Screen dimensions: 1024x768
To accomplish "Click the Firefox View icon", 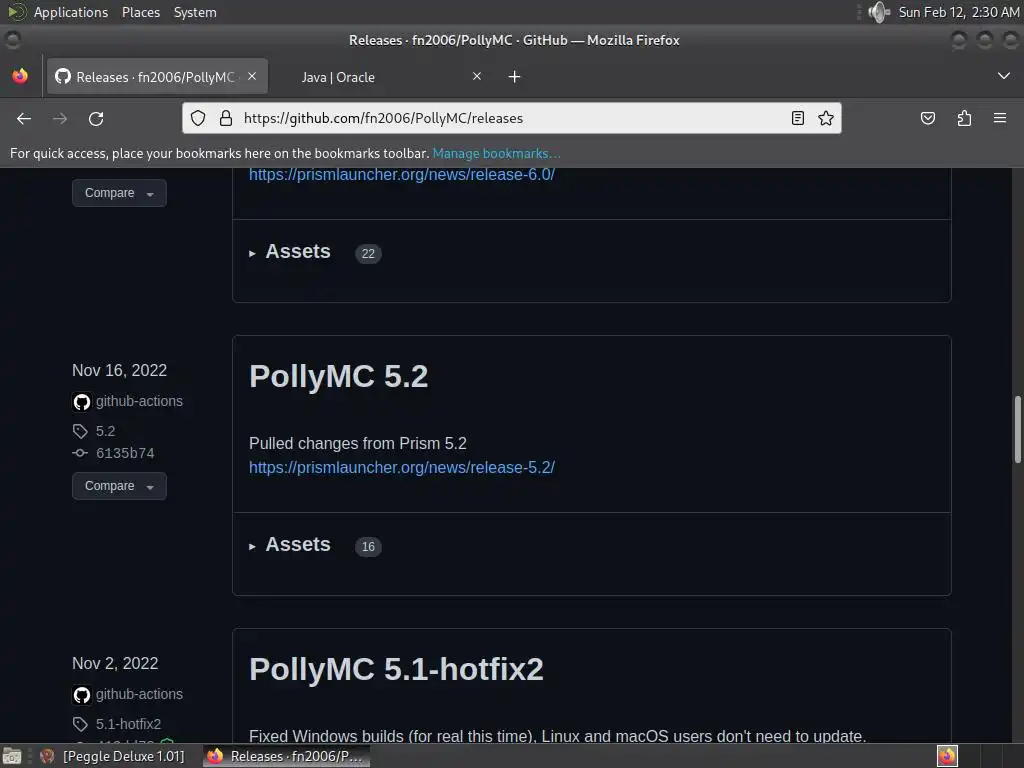I will [20, 76].
